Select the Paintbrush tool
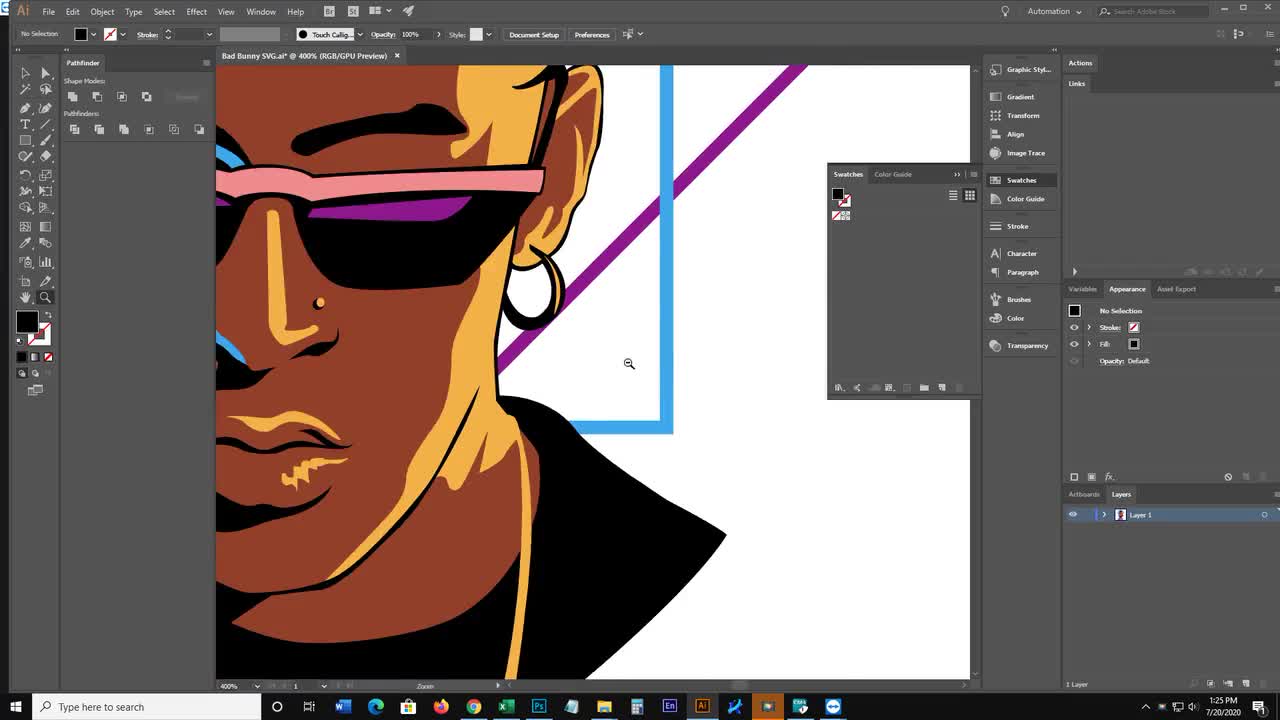Screen dimensions: 1280x720 (45, 141)
